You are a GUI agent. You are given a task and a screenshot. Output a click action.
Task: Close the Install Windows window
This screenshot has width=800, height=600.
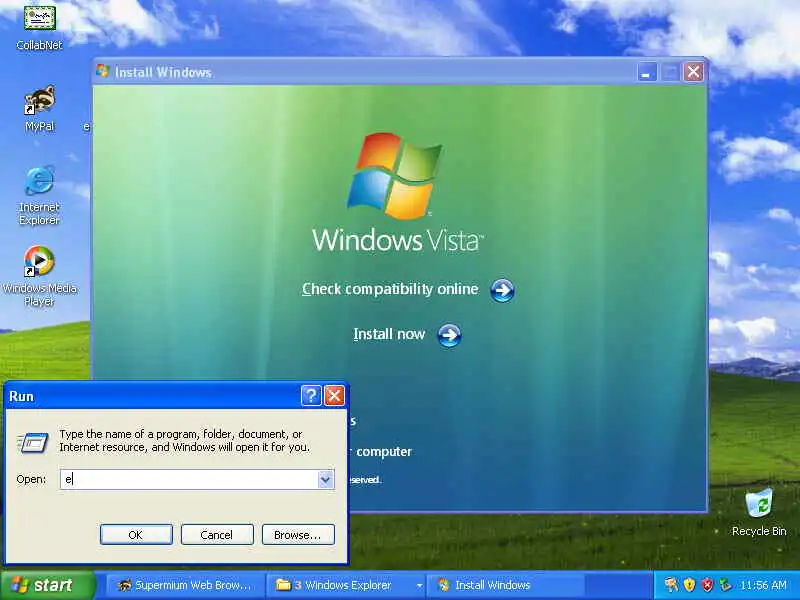(x=693, y=72)
